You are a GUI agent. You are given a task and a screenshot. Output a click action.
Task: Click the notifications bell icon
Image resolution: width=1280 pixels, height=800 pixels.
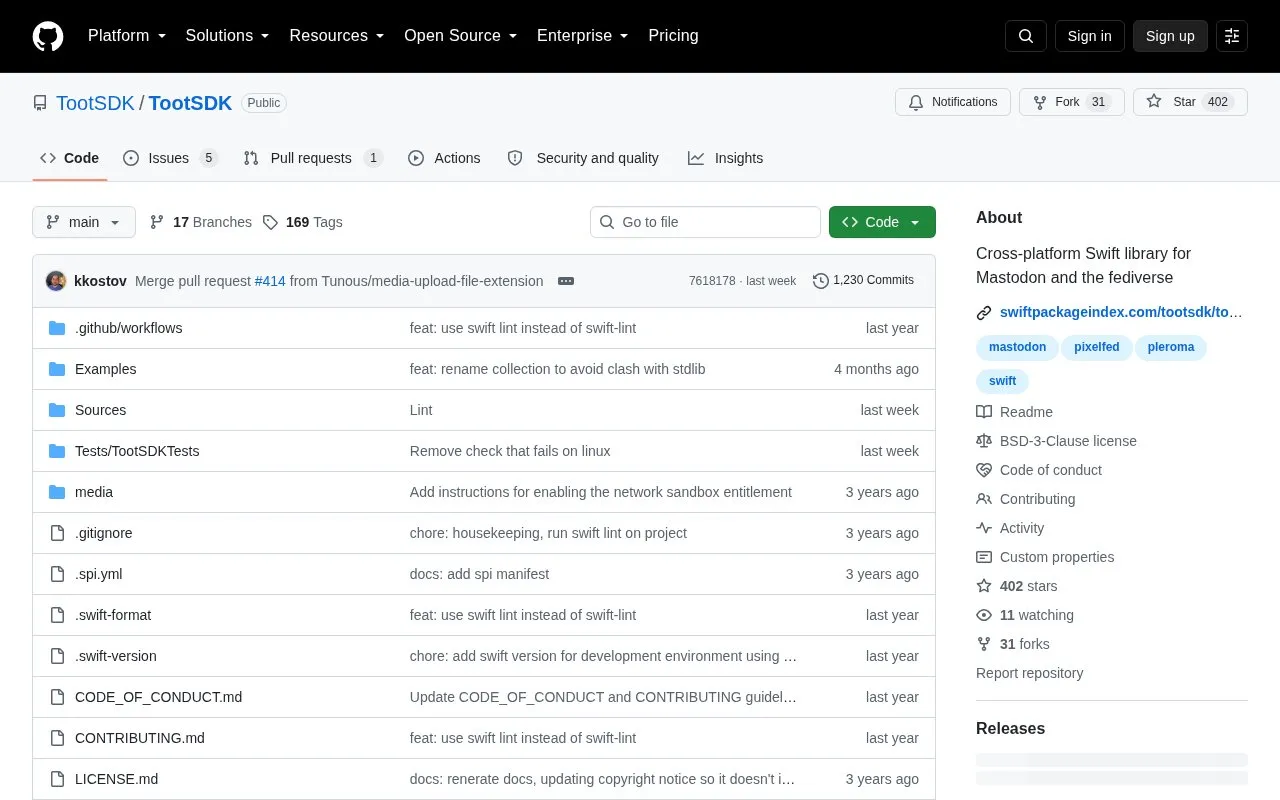click(x=916, y=102)
